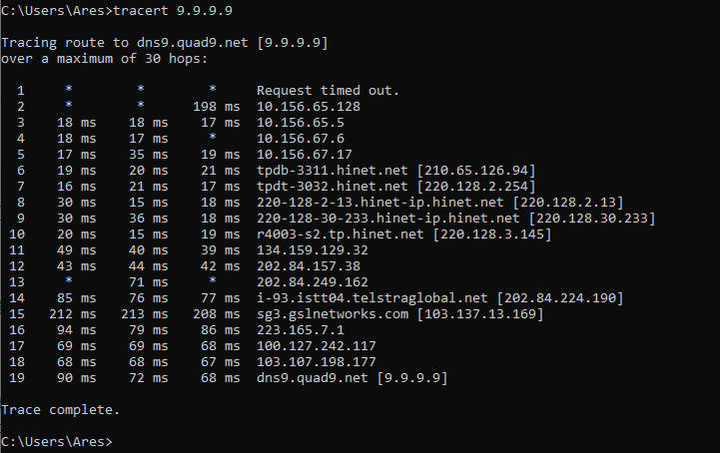Click final hop dns9.quad9.net [9.9.9.9]
720x453 pixels.
click(352, 378)
